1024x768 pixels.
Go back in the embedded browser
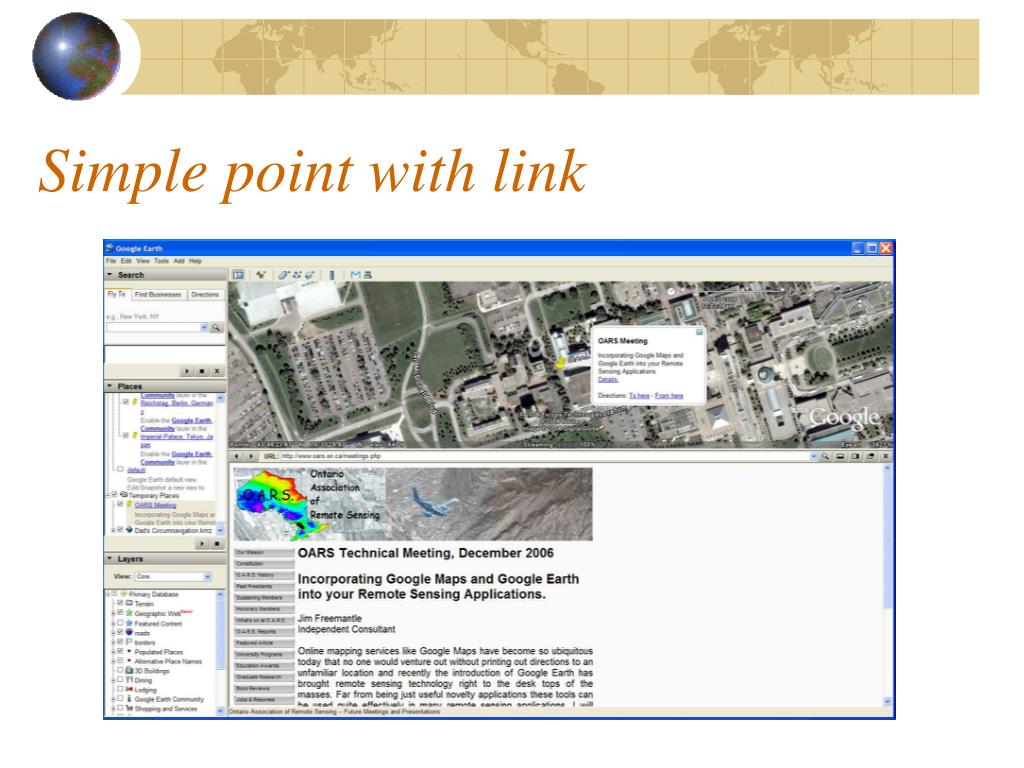point(237,456)
